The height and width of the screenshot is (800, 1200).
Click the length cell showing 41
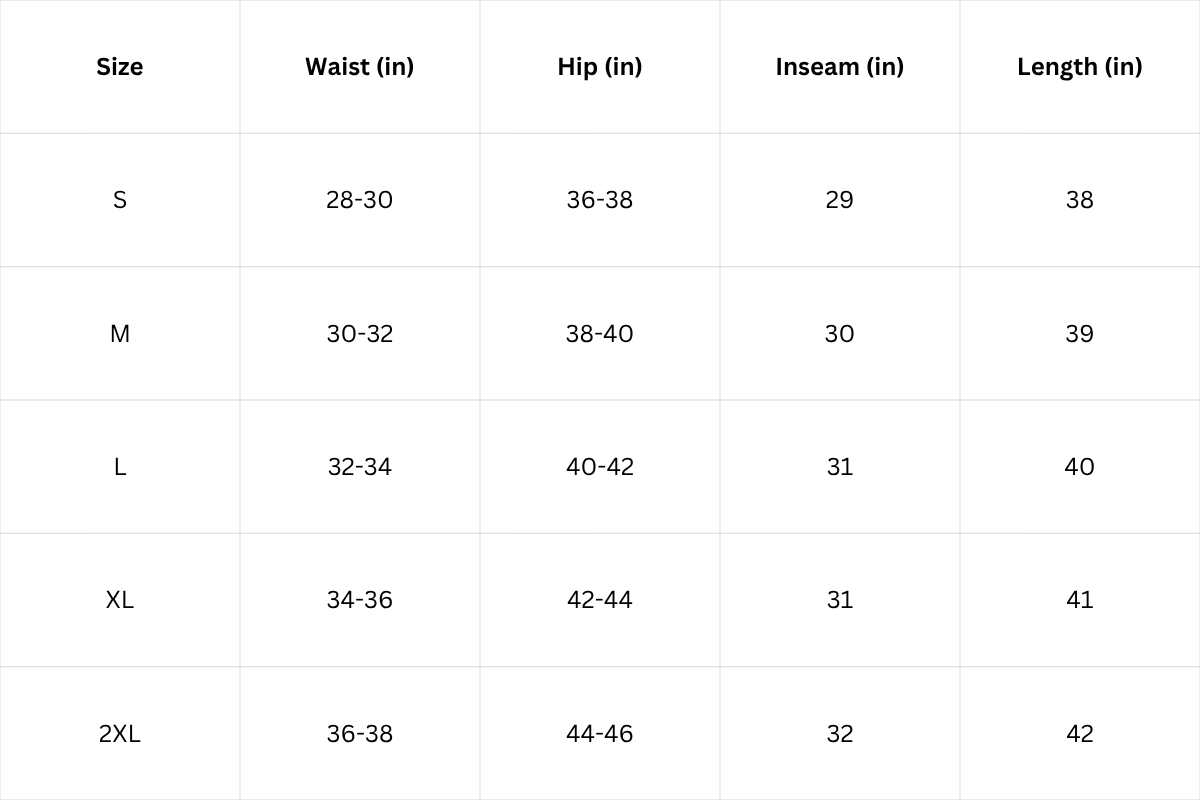click(x=1079, y=600)
